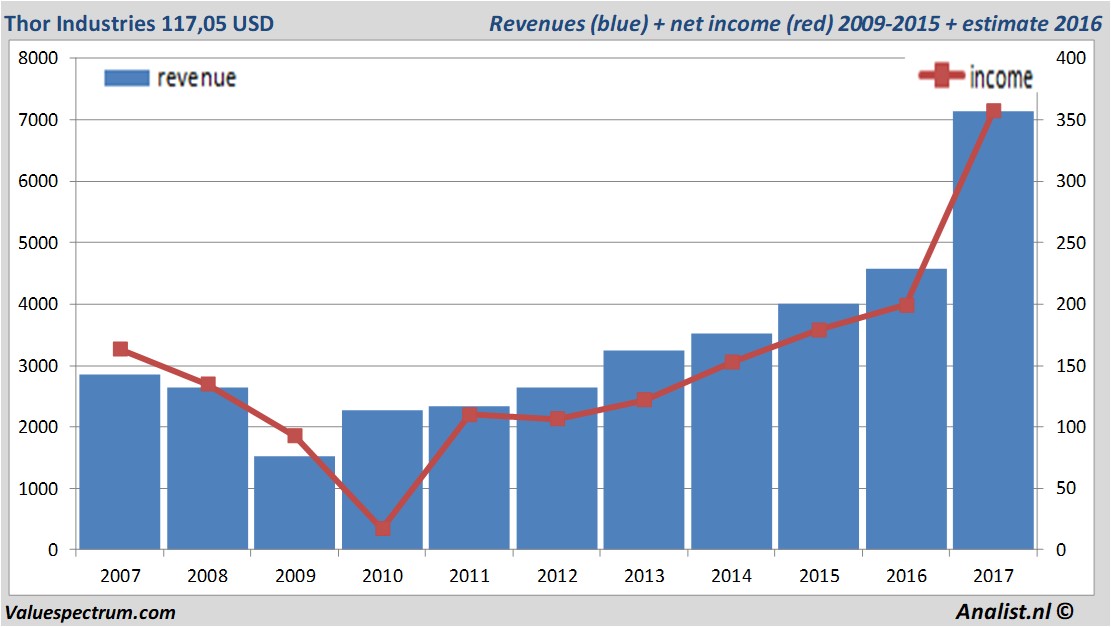Click the 2007 x-axis label
The image size is (1111, 627).
[x=120, y=575]
